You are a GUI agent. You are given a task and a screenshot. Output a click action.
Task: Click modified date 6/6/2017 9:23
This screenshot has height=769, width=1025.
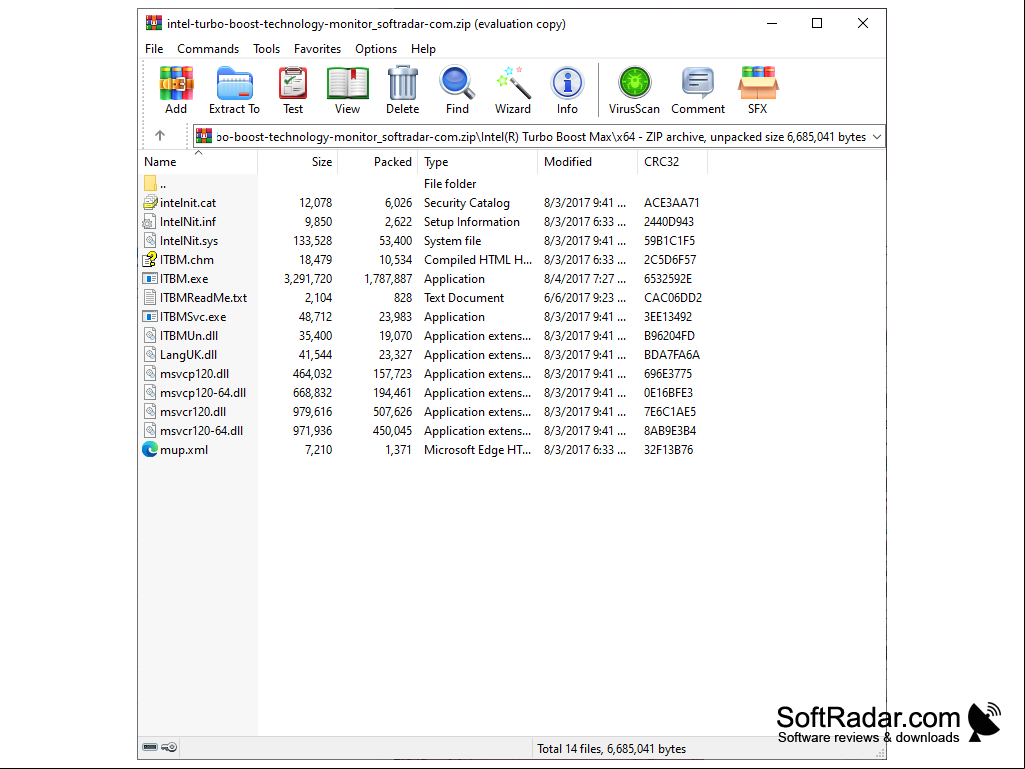[584, 298]
